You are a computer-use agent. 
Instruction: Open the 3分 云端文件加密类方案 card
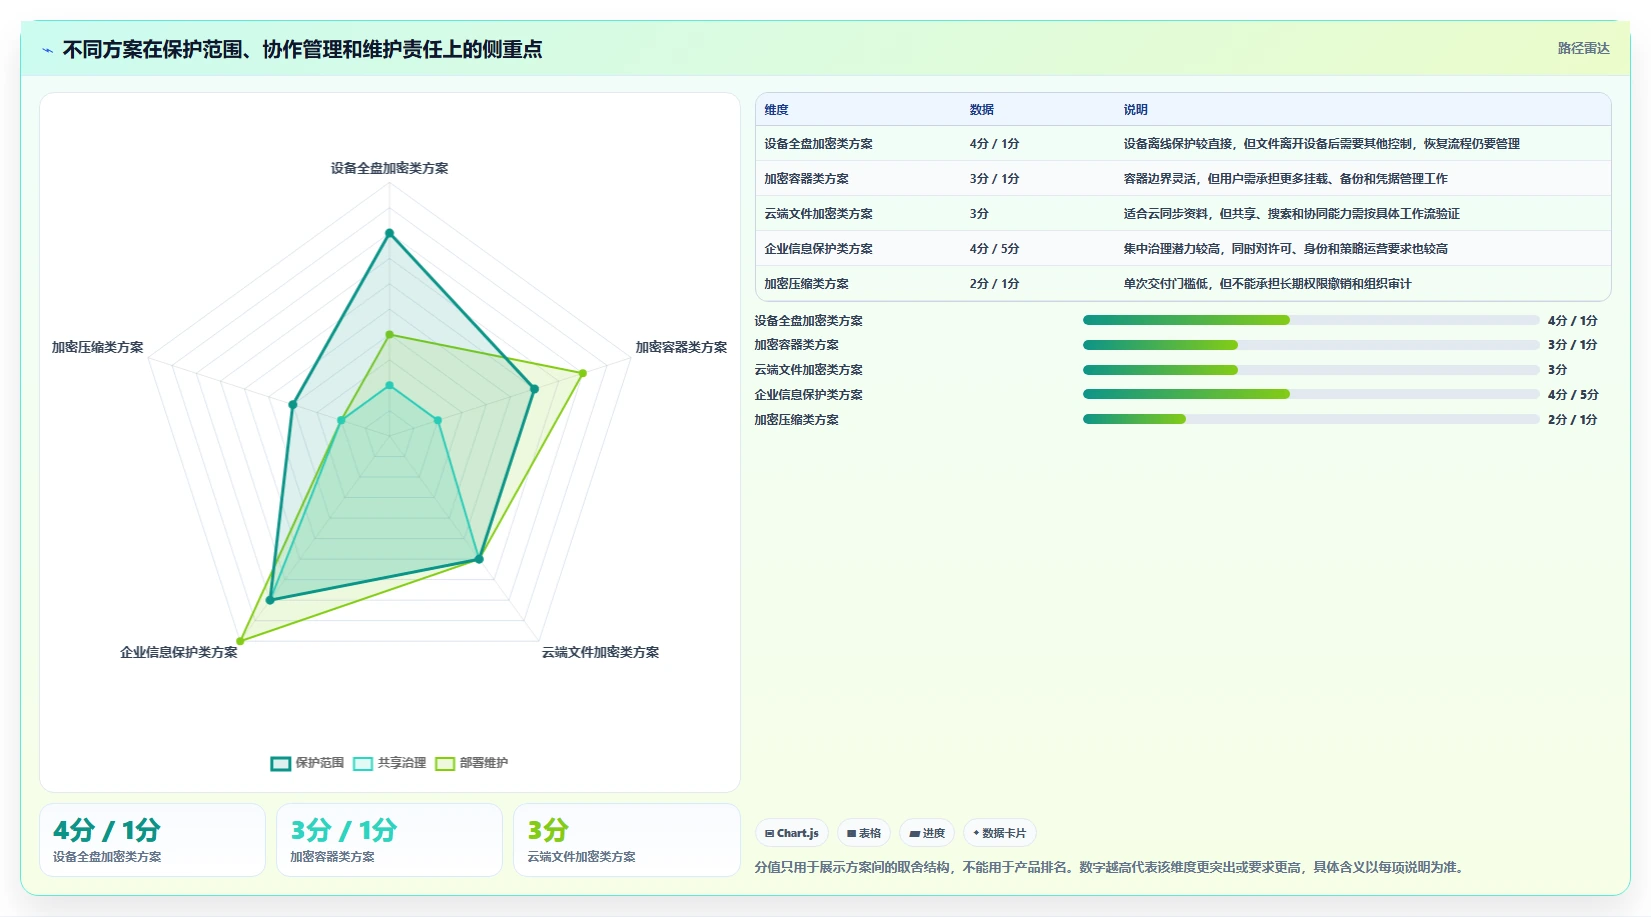627,840
